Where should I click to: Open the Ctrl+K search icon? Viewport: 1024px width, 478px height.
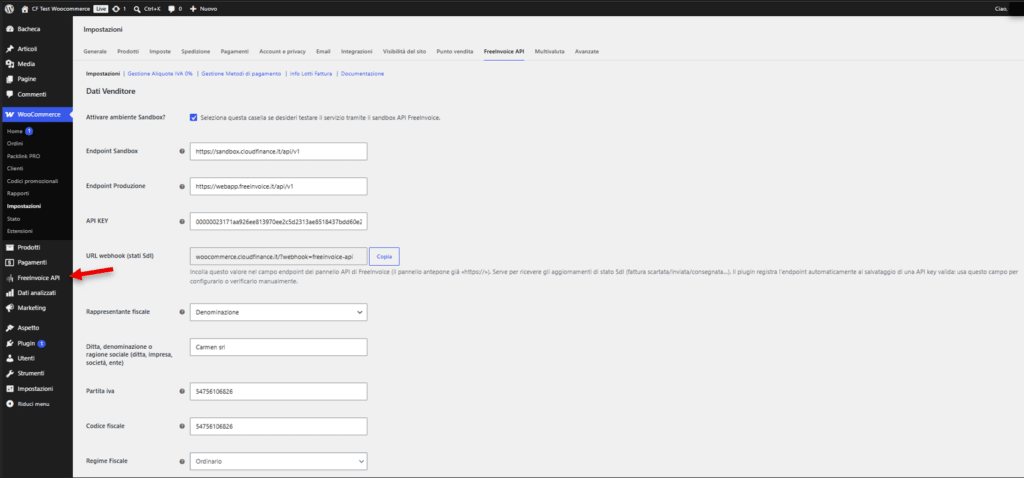click(136, 9)
